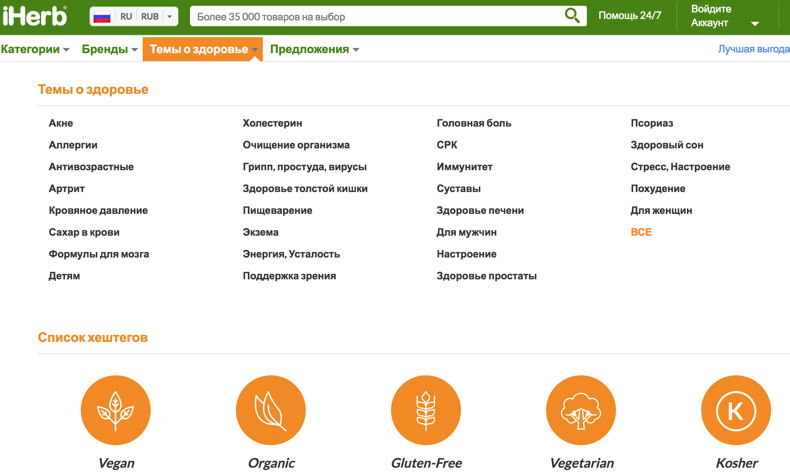This screenshot has width=790, height=475.
Task: Open the Лучшая выгода link
Action: (754, 49)
